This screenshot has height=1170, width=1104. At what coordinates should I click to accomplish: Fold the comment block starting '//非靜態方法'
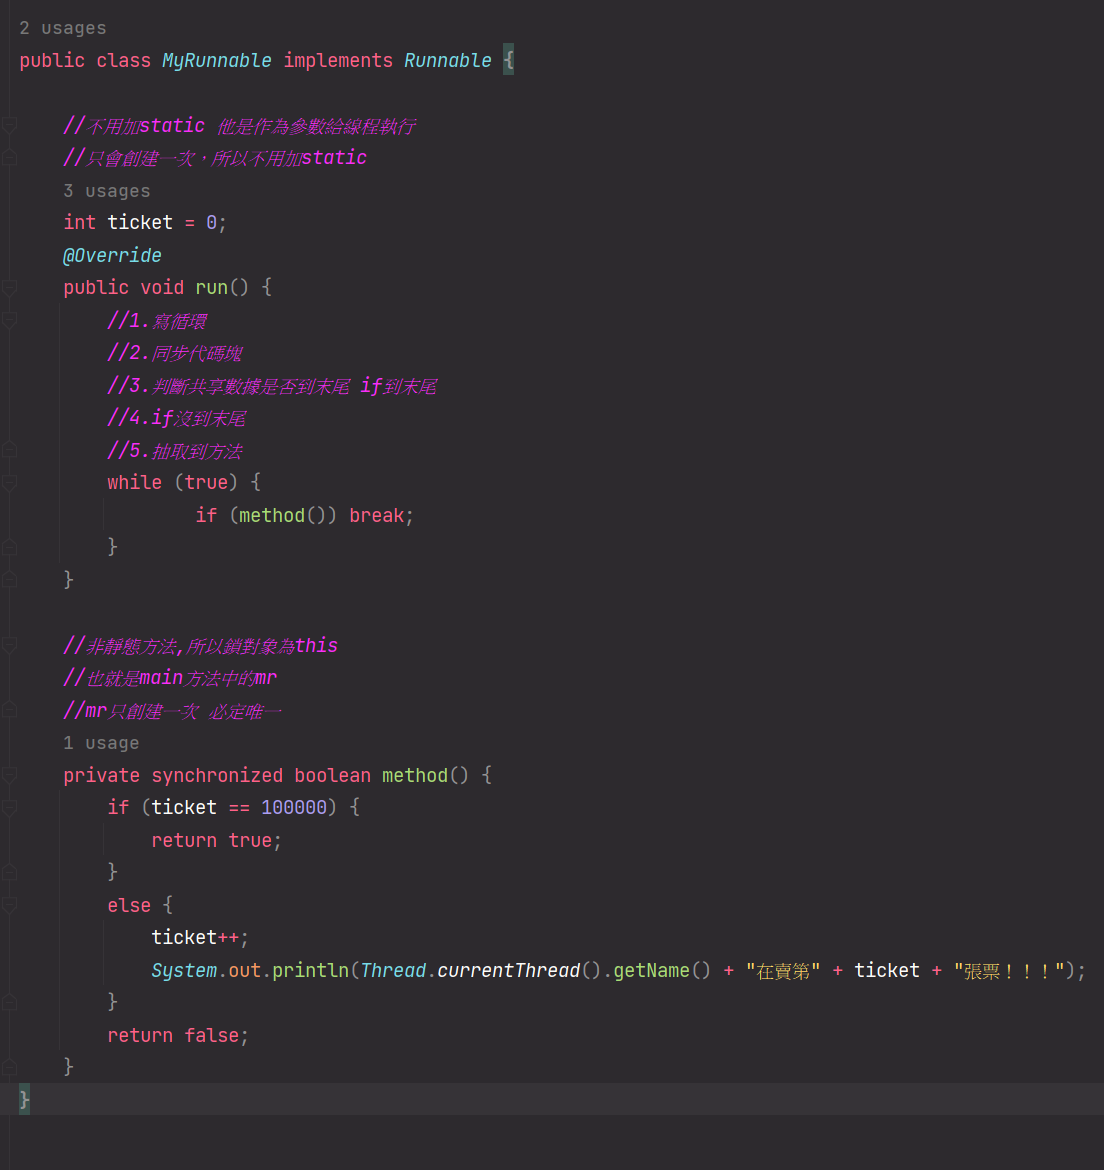click(x=9, y=645)
